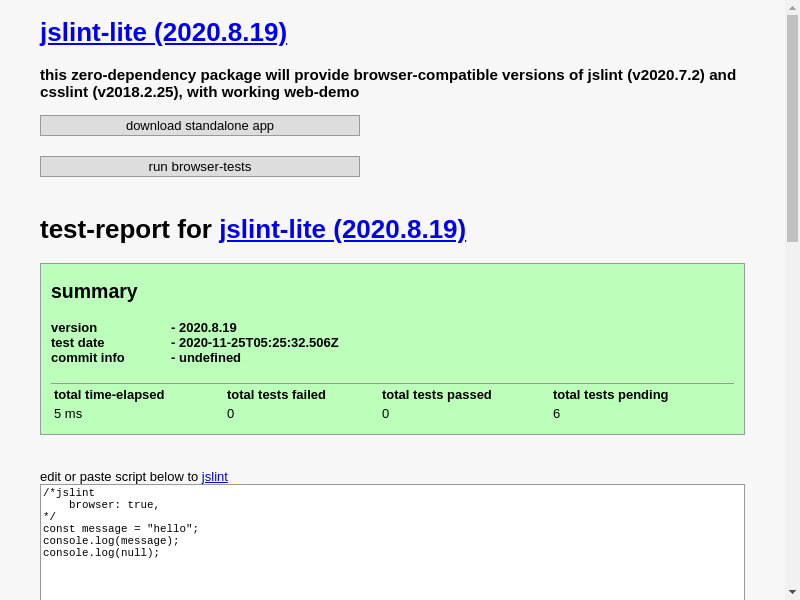800x600 pixels.
Task: Click the edit or paste script instruction text
Action: (x=117, y=477)
